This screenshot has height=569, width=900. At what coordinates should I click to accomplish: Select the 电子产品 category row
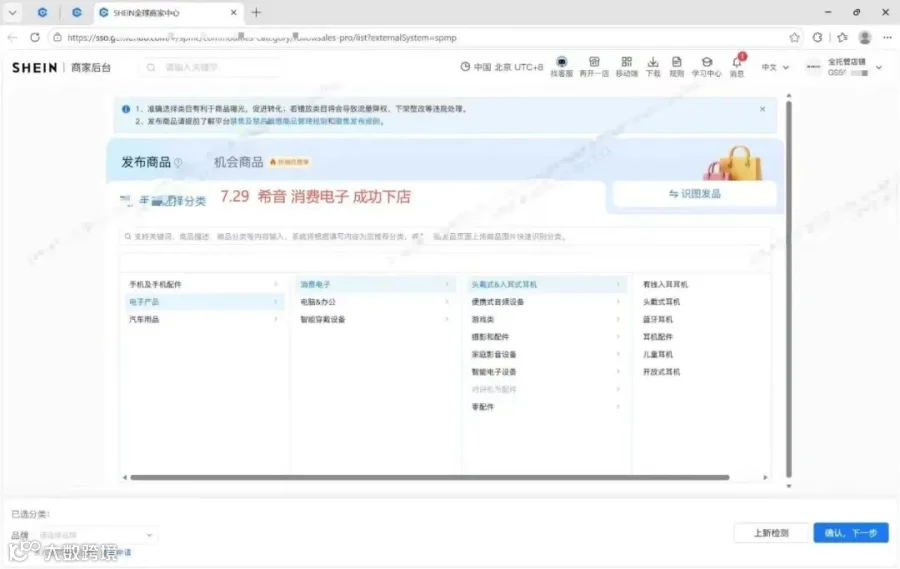[x=204, y=301]
